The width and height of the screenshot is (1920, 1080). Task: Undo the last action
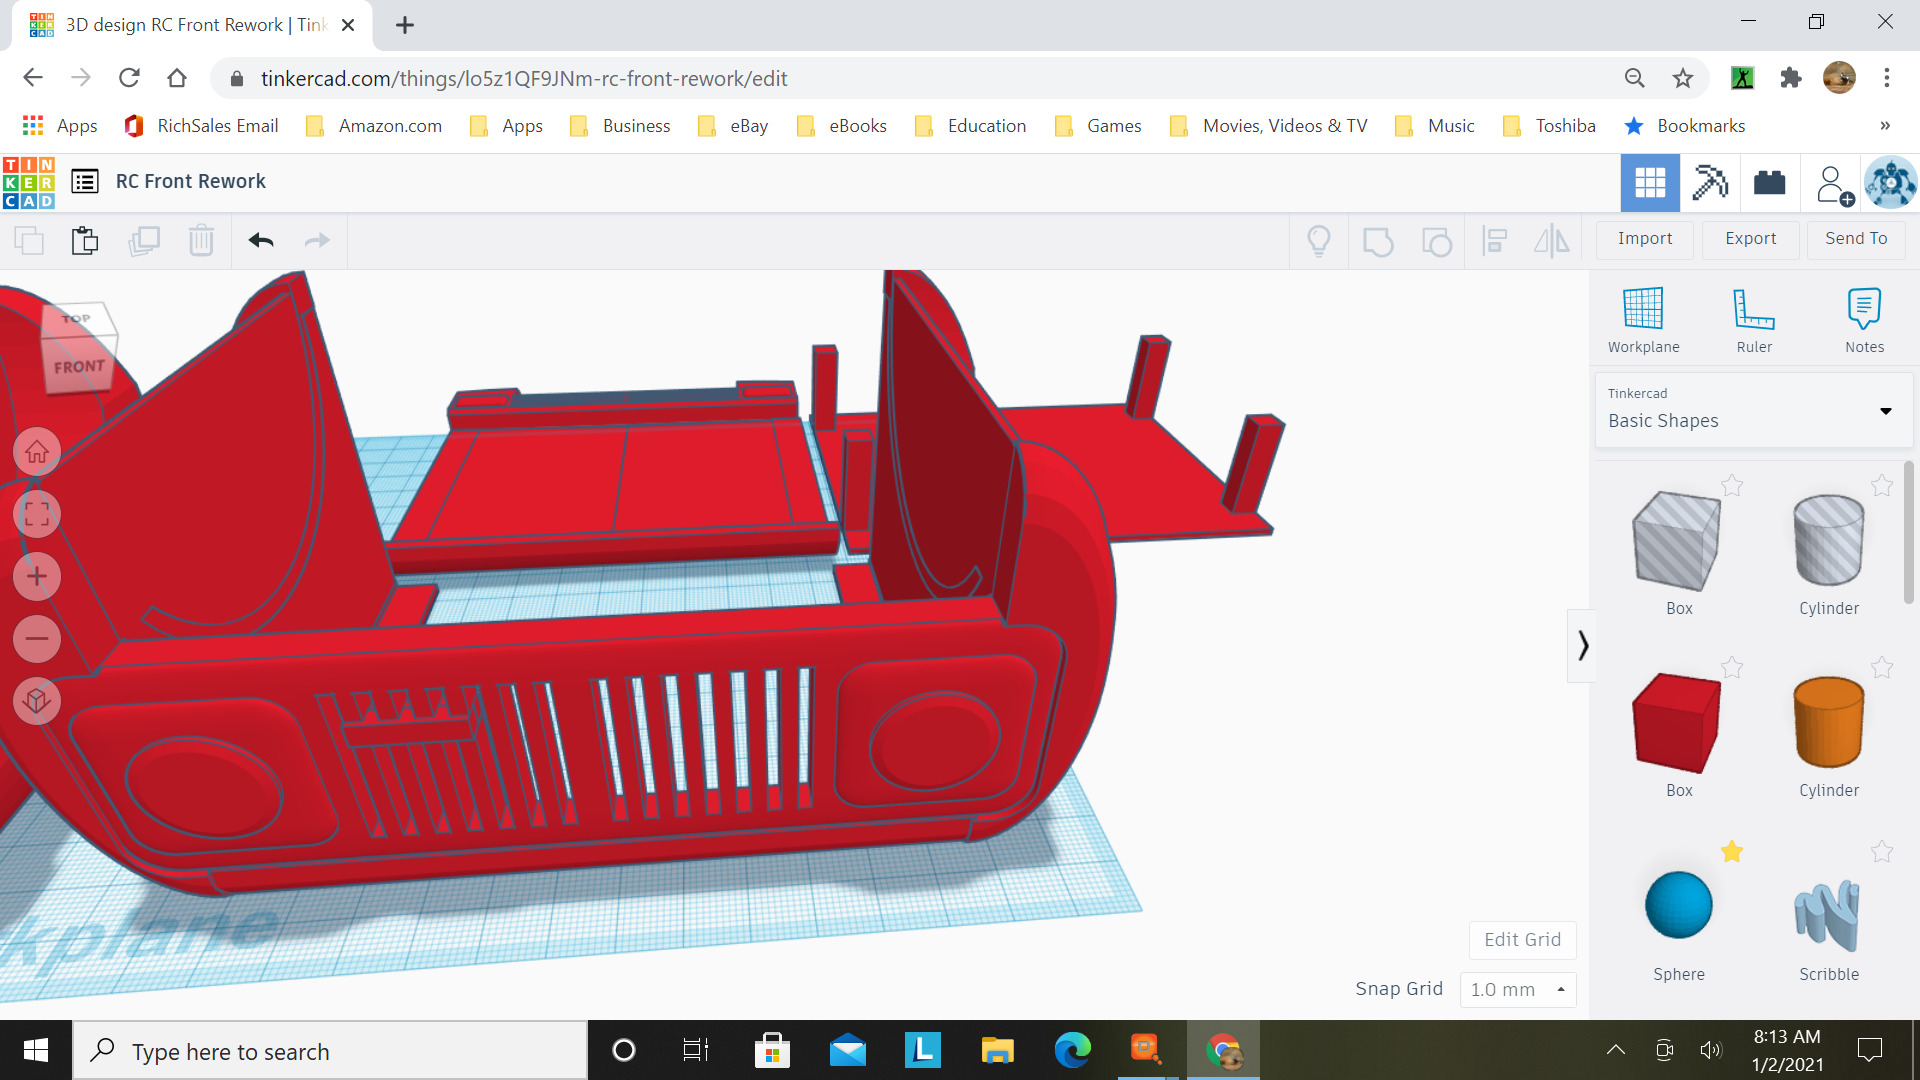259,240
